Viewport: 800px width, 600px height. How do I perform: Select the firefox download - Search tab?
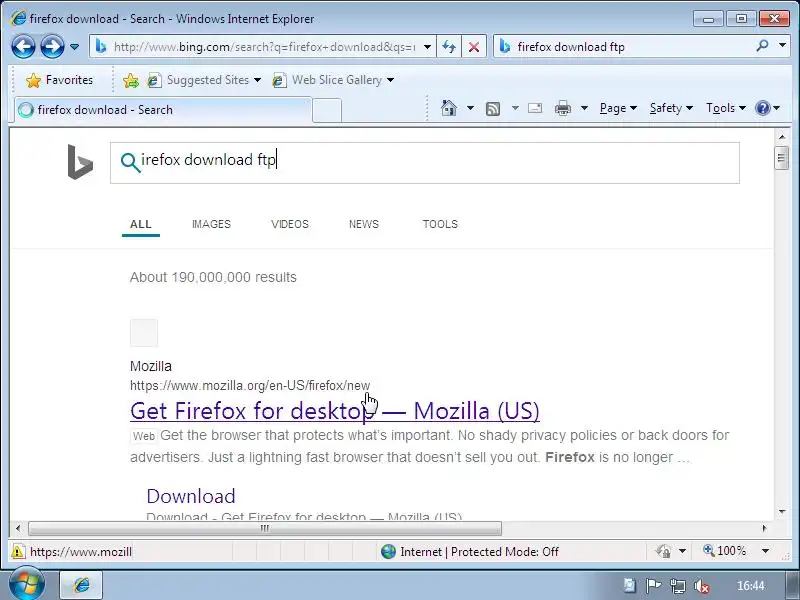[x=162, y=110]
